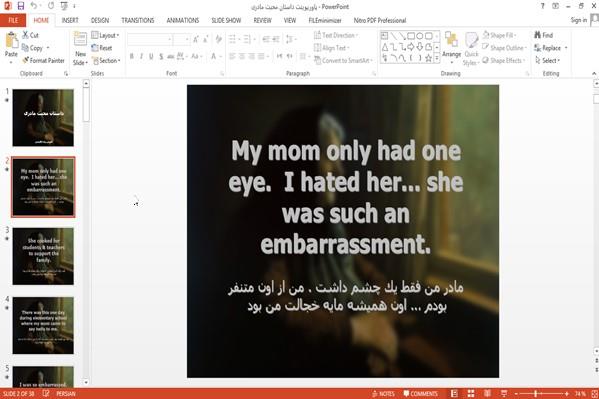Expand the Layout dropdown

105,35
